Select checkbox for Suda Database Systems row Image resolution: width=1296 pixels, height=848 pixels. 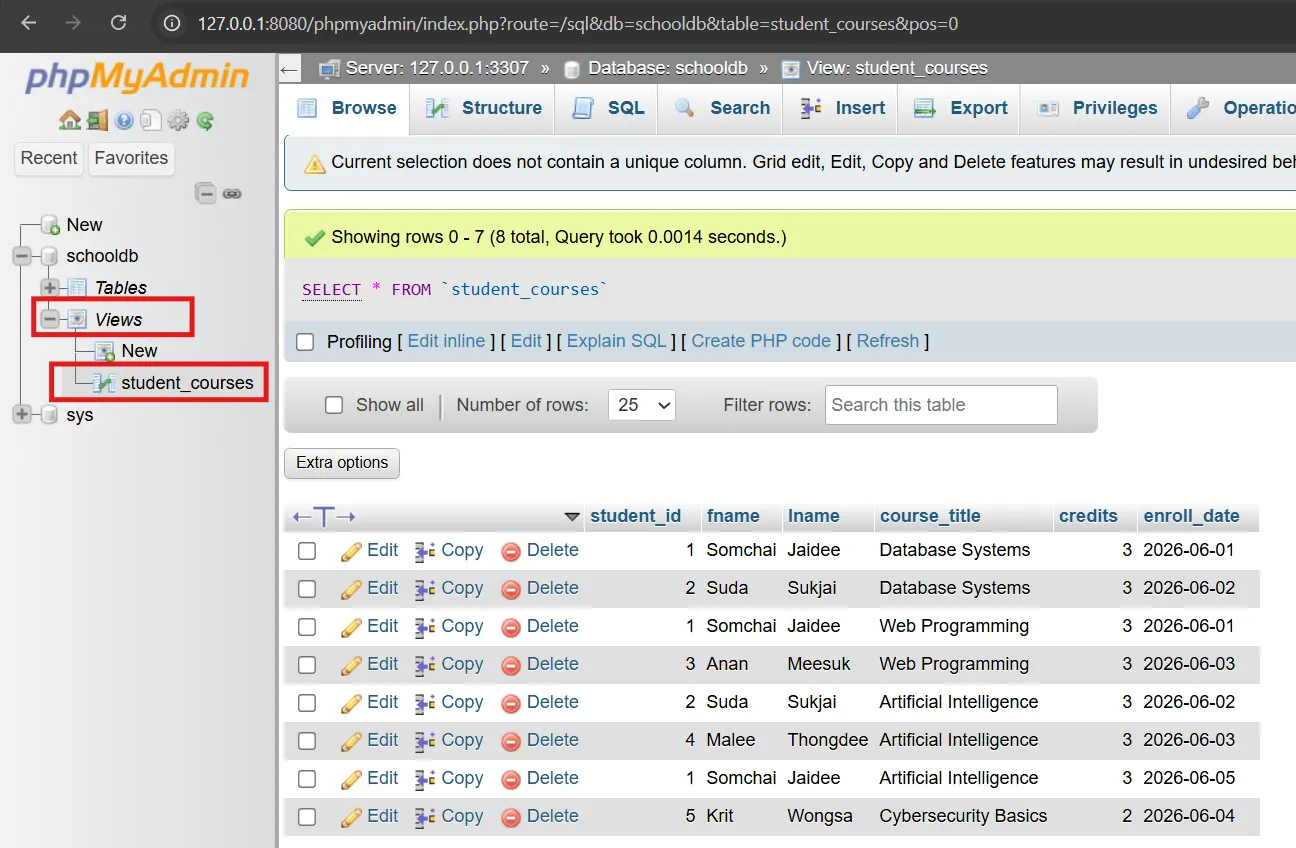[x=307, y=589]
